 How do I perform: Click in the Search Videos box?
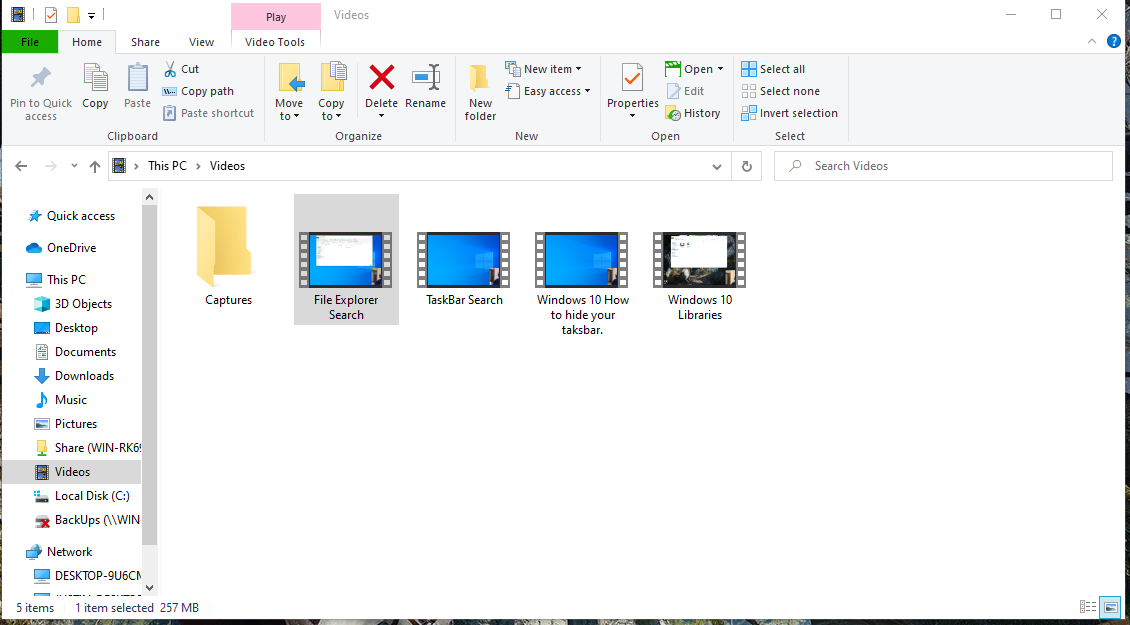tap(943, 166)
